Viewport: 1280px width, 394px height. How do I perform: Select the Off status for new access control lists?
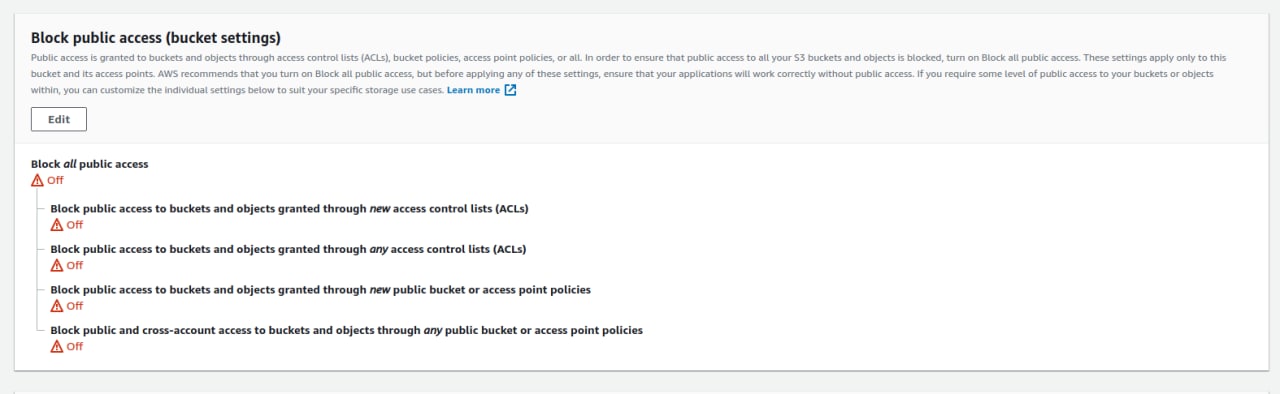(74, 225)
